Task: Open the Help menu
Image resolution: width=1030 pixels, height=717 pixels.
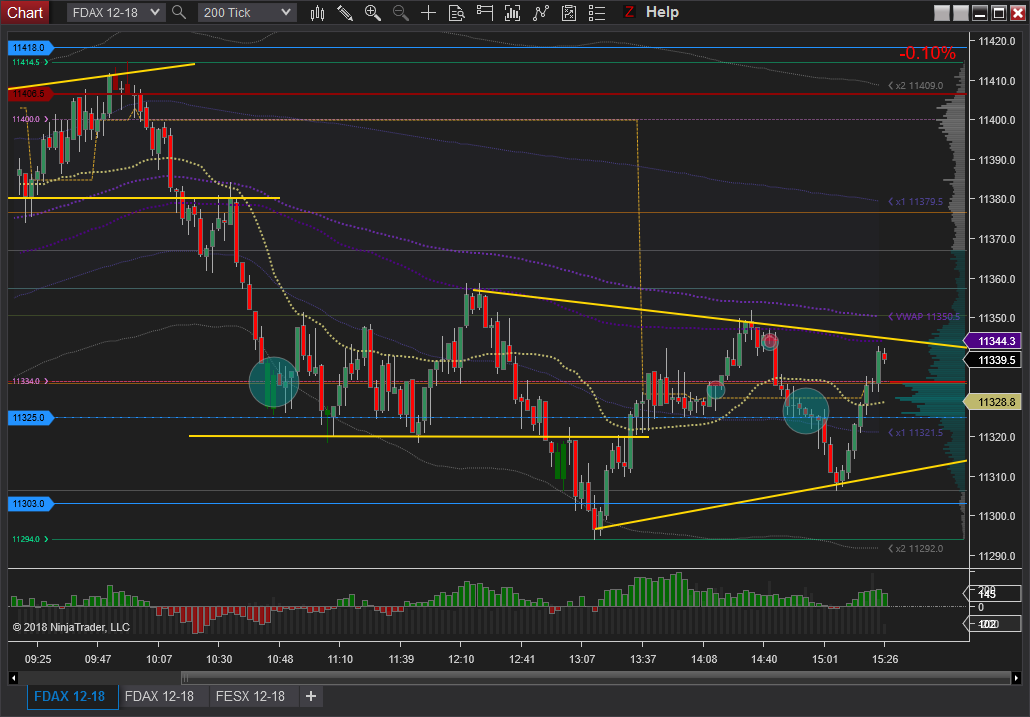Action: pos(662,12)
